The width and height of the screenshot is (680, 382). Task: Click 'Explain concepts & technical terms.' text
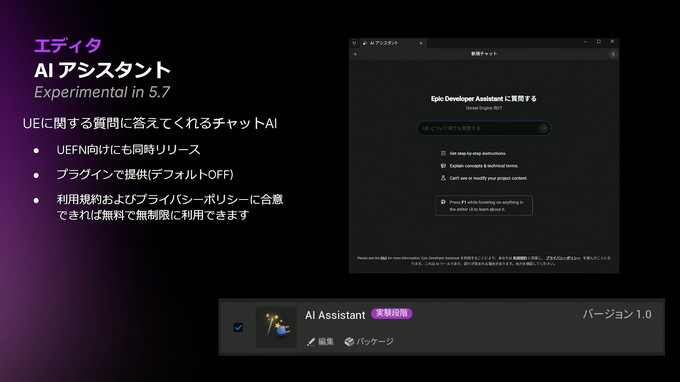point(484,166)
